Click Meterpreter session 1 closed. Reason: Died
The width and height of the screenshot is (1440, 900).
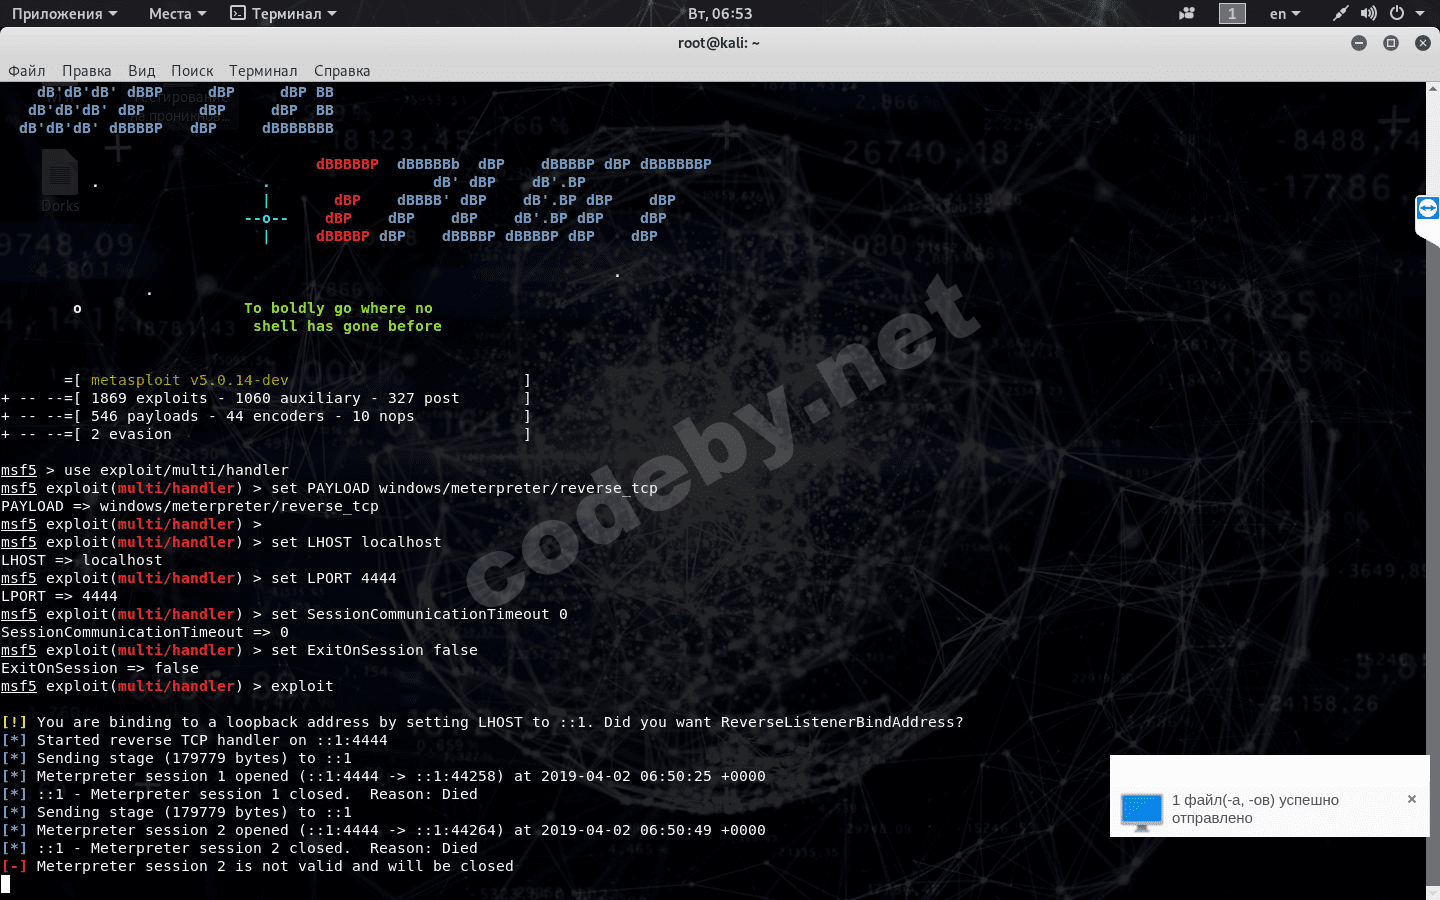(x=284, y=794)
